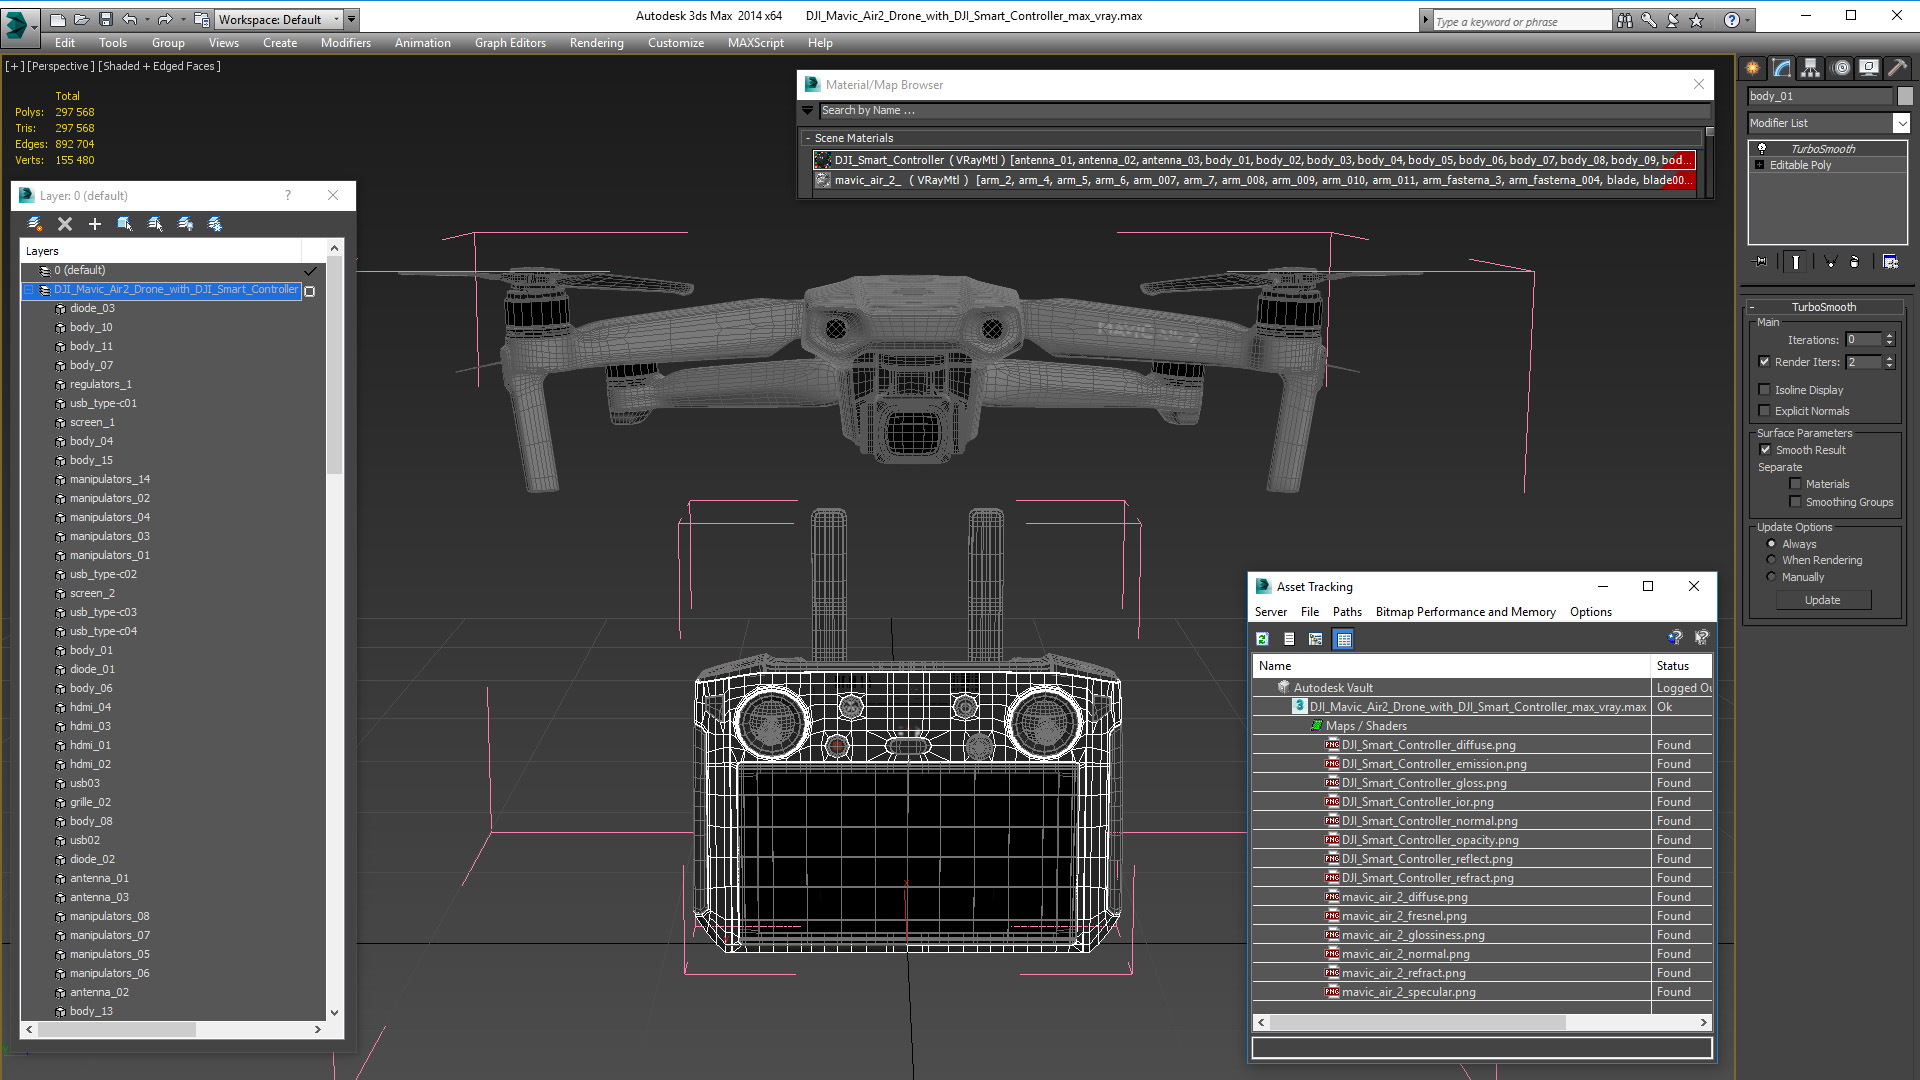1920x1080 pixels.
Task: Click the Perspective viewport label
Action: click(61, 66)
